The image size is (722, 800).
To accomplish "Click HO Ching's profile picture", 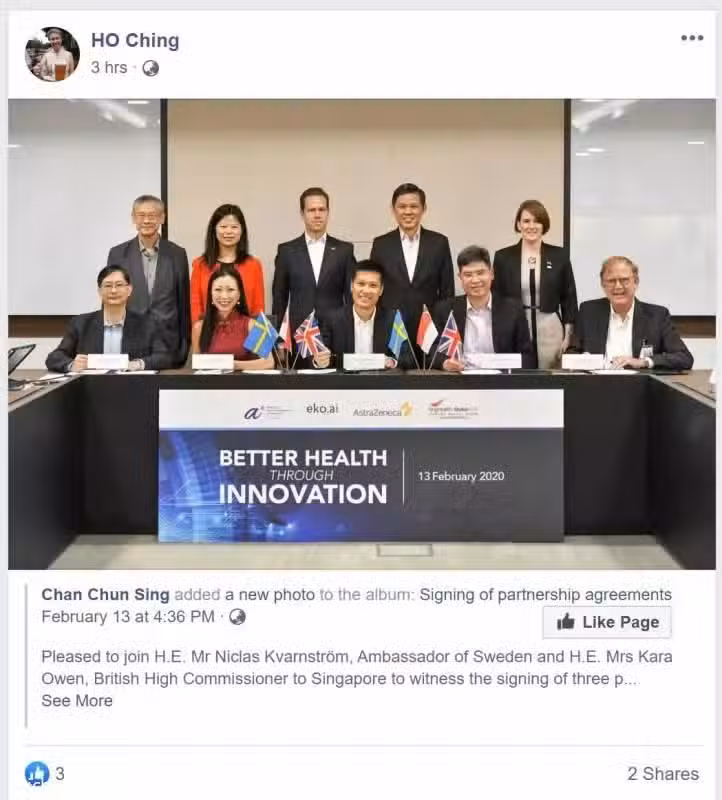I will [53, 54].
